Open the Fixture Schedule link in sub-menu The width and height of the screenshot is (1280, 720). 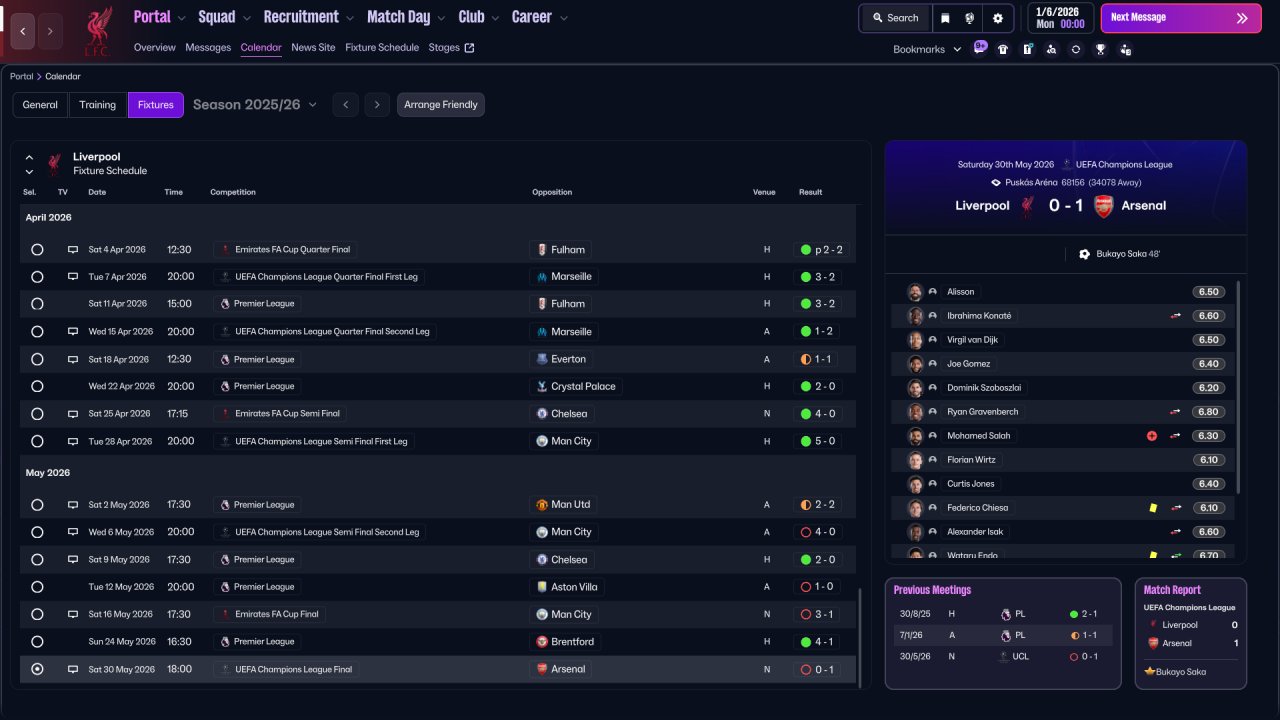(x=382, y=47)
